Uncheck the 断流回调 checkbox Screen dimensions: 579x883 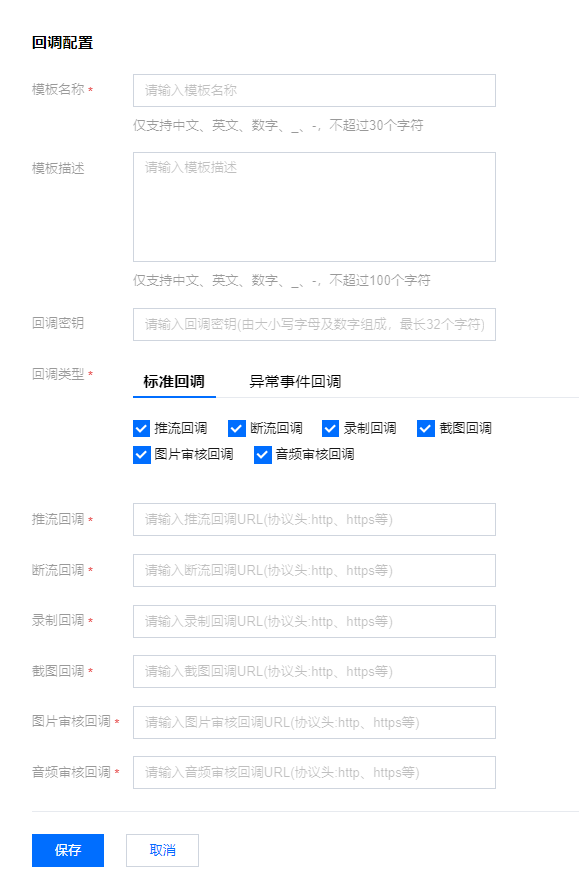[237, 429]
